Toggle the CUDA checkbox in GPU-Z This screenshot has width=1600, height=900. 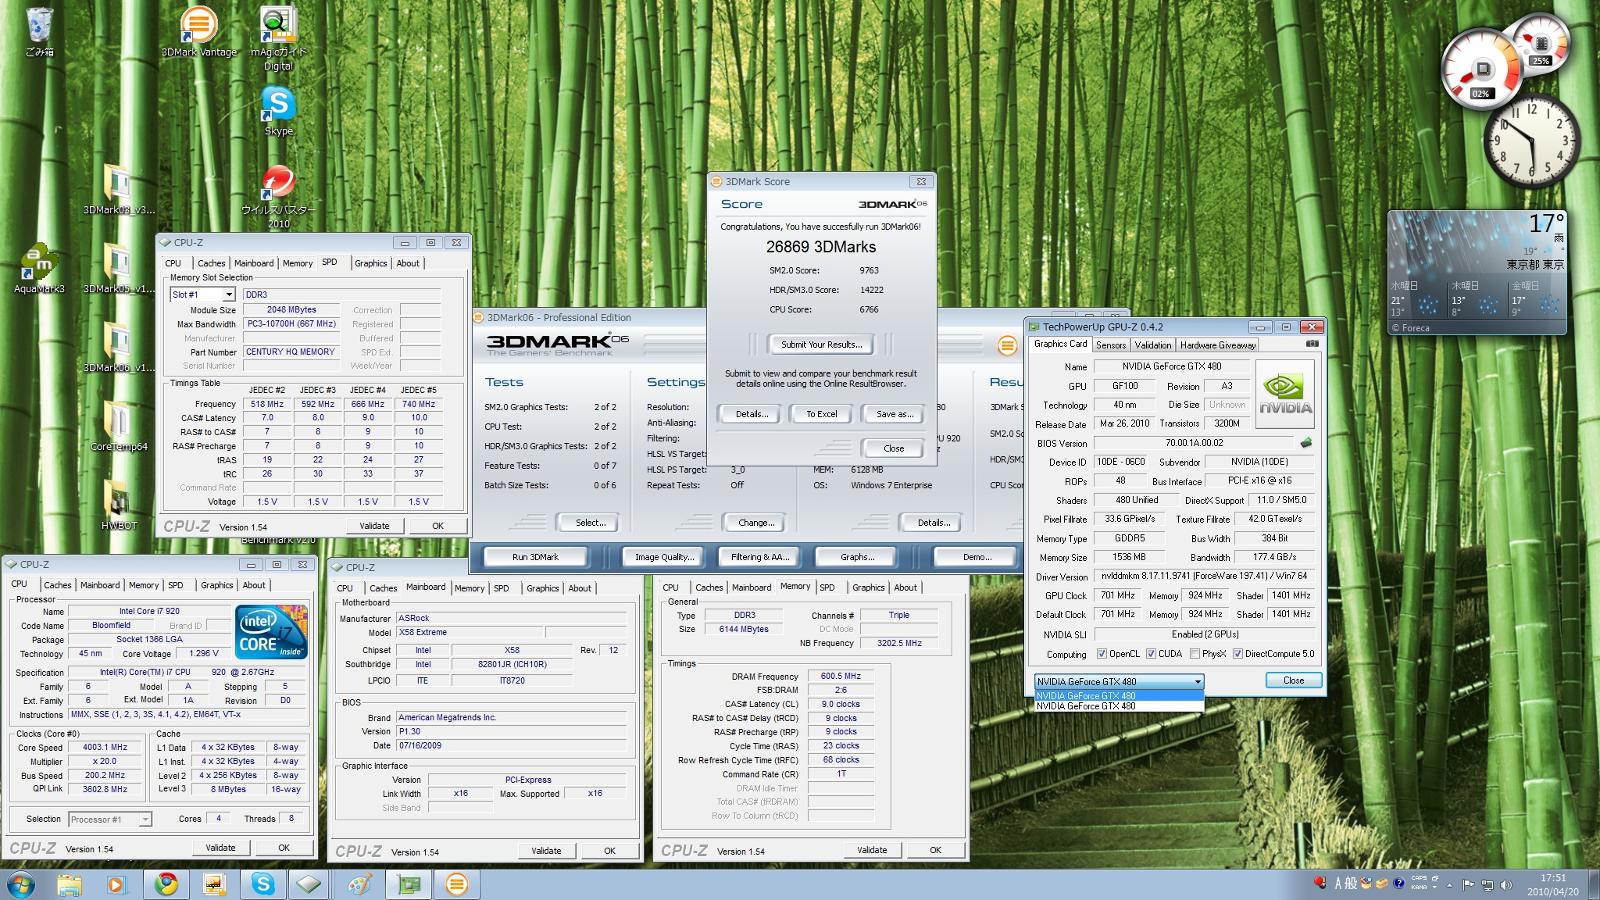point(1151,654)
